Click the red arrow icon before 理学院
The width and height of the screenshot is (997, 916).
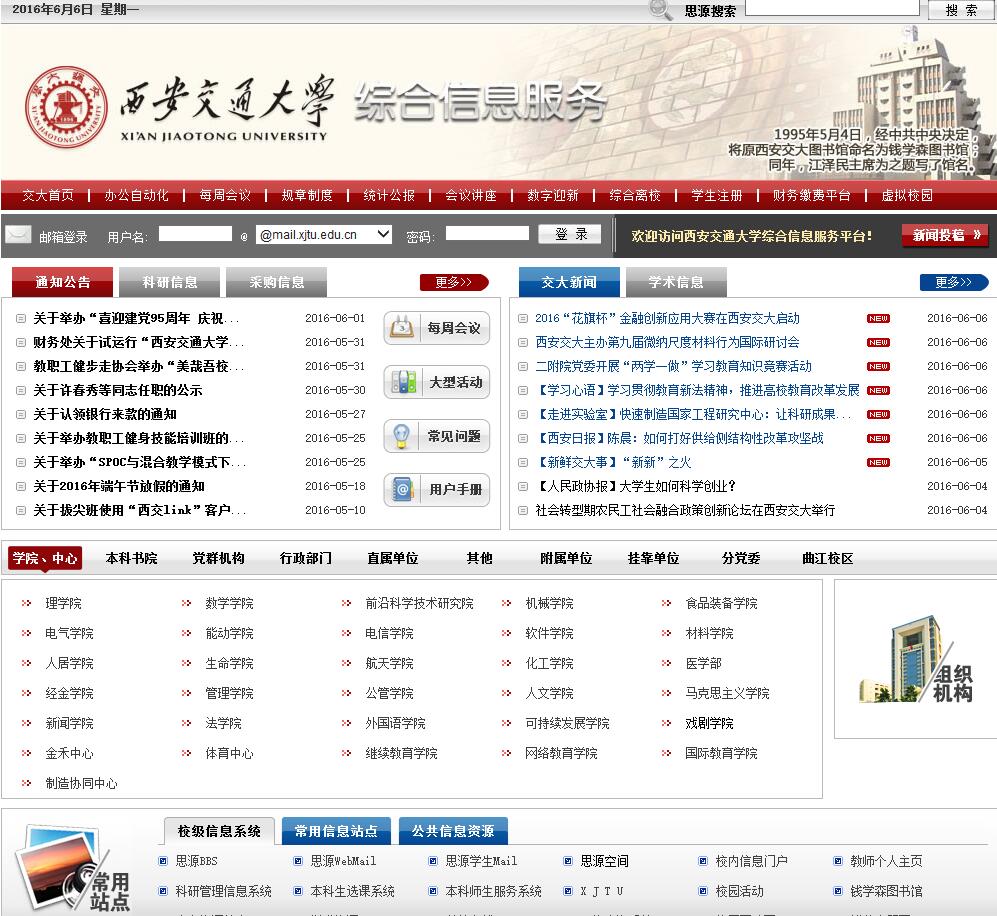pos(26,603)
